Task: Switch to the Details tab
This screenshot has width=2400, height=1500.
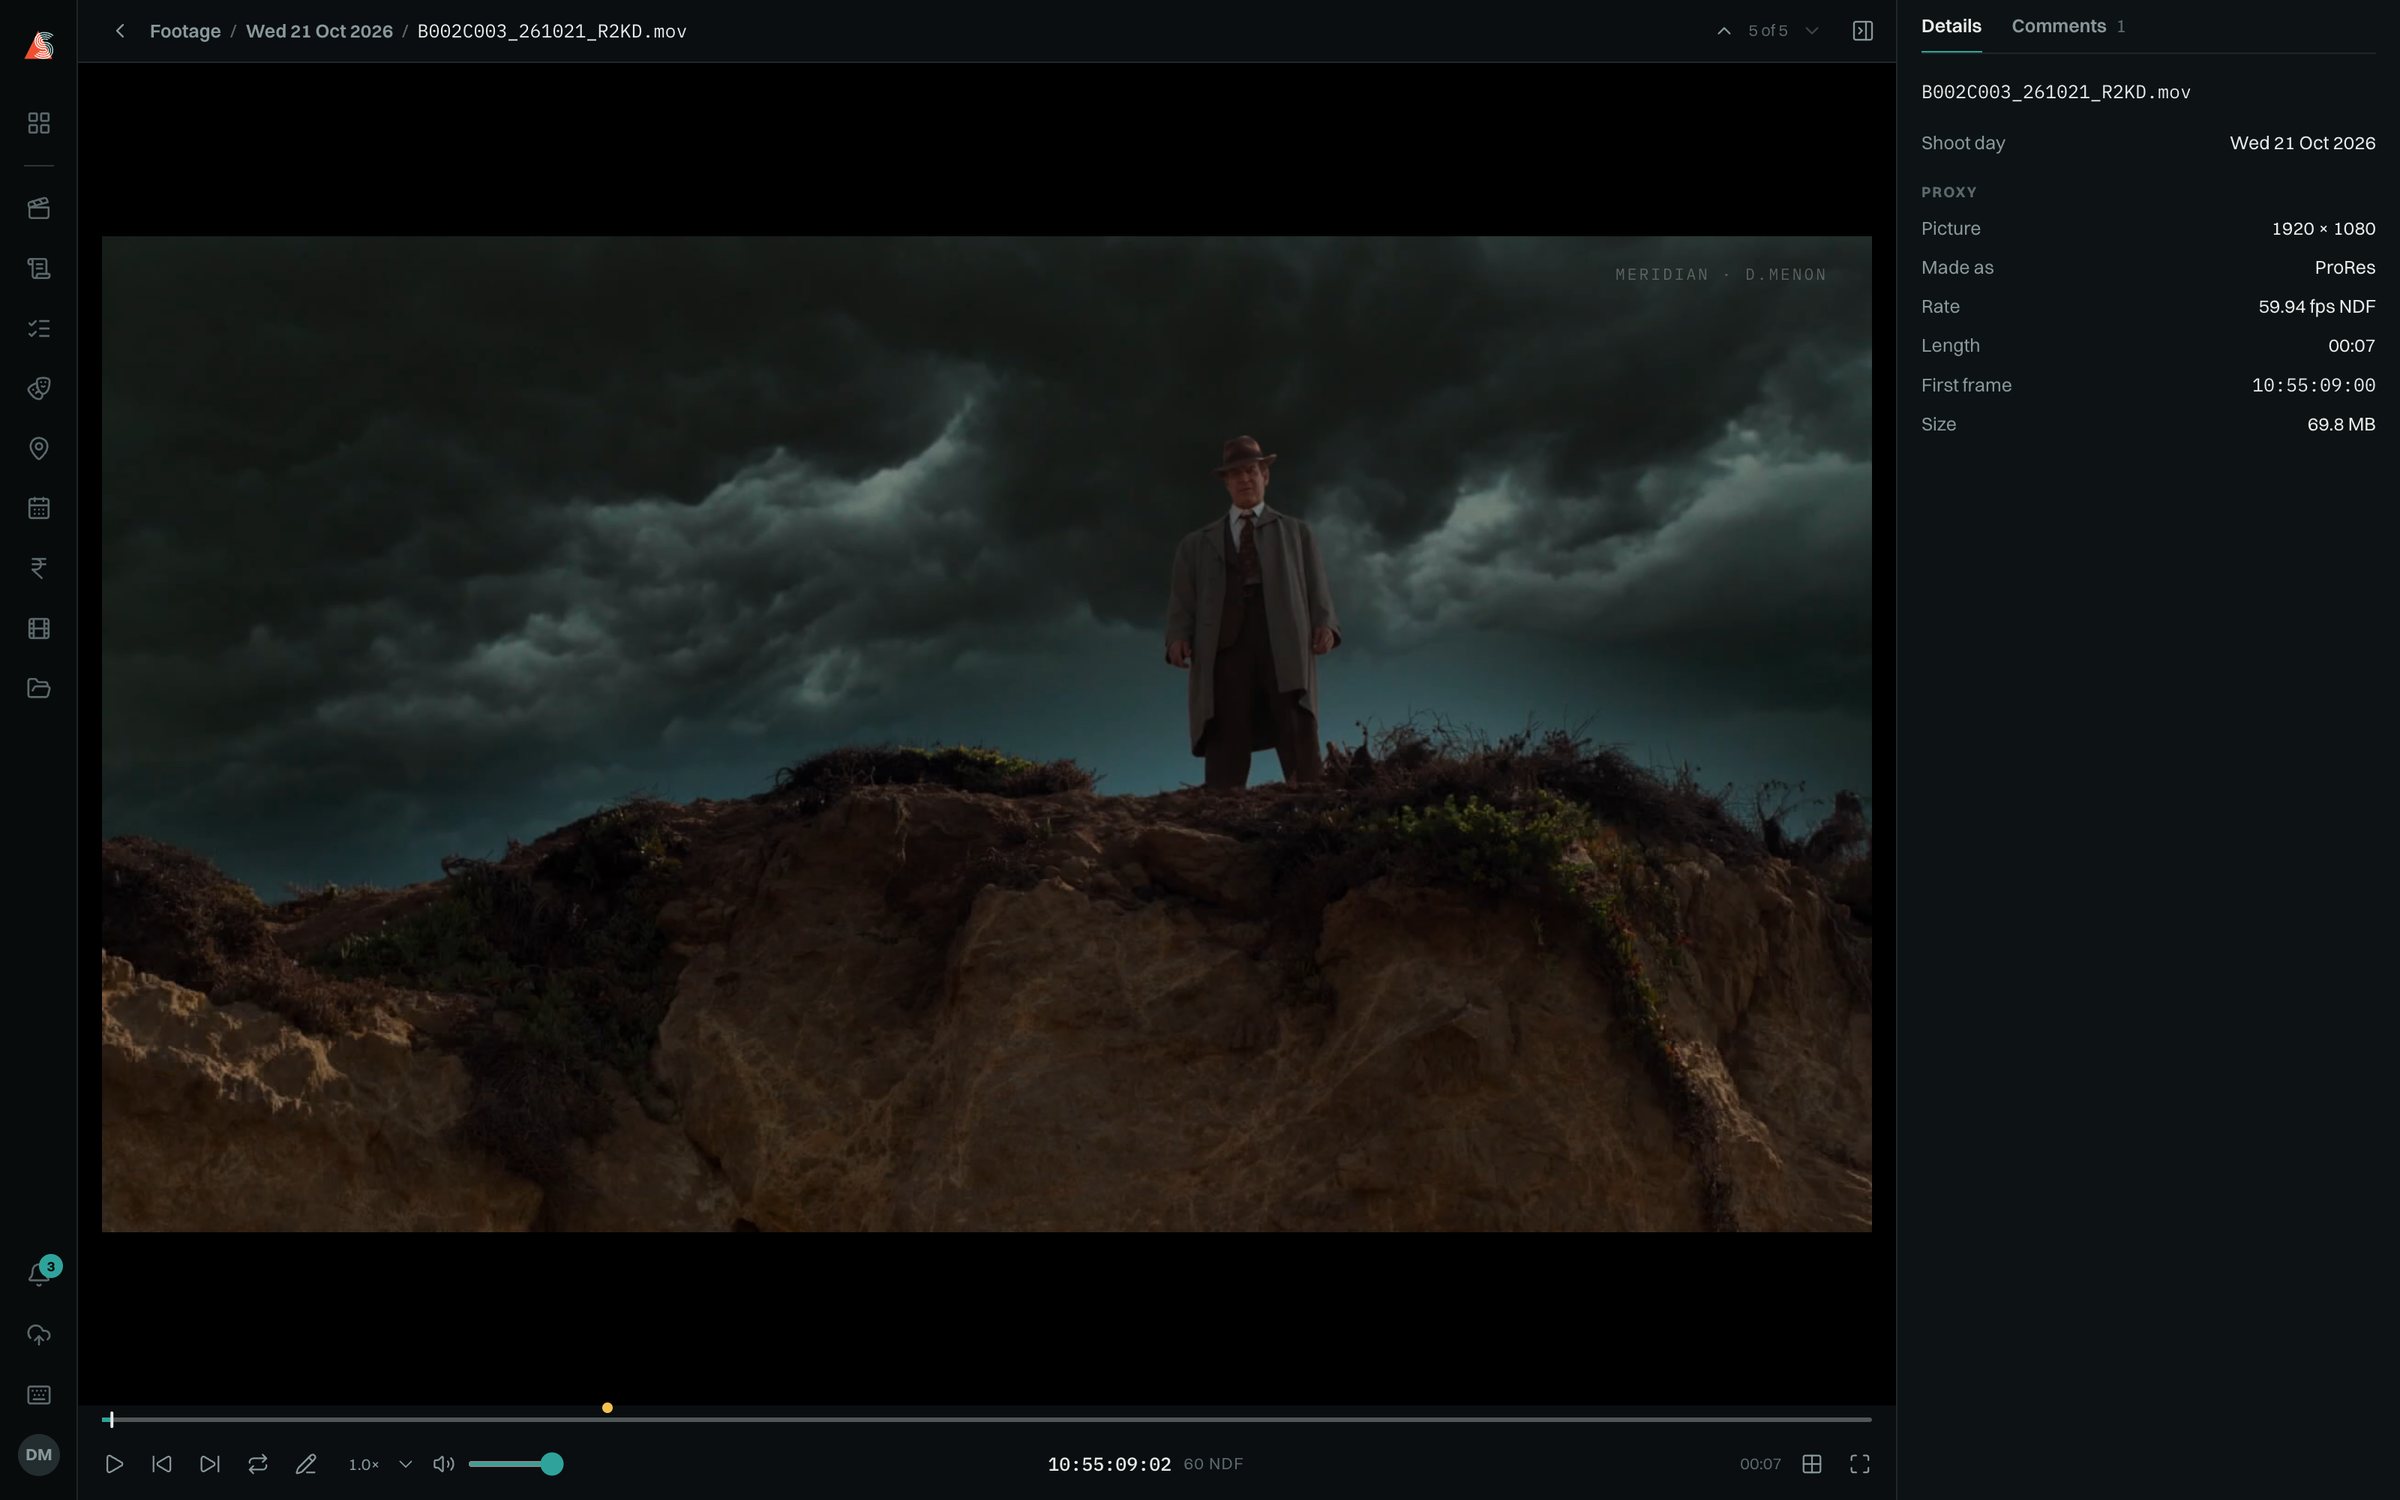Action: click(x=1951, y=27)
